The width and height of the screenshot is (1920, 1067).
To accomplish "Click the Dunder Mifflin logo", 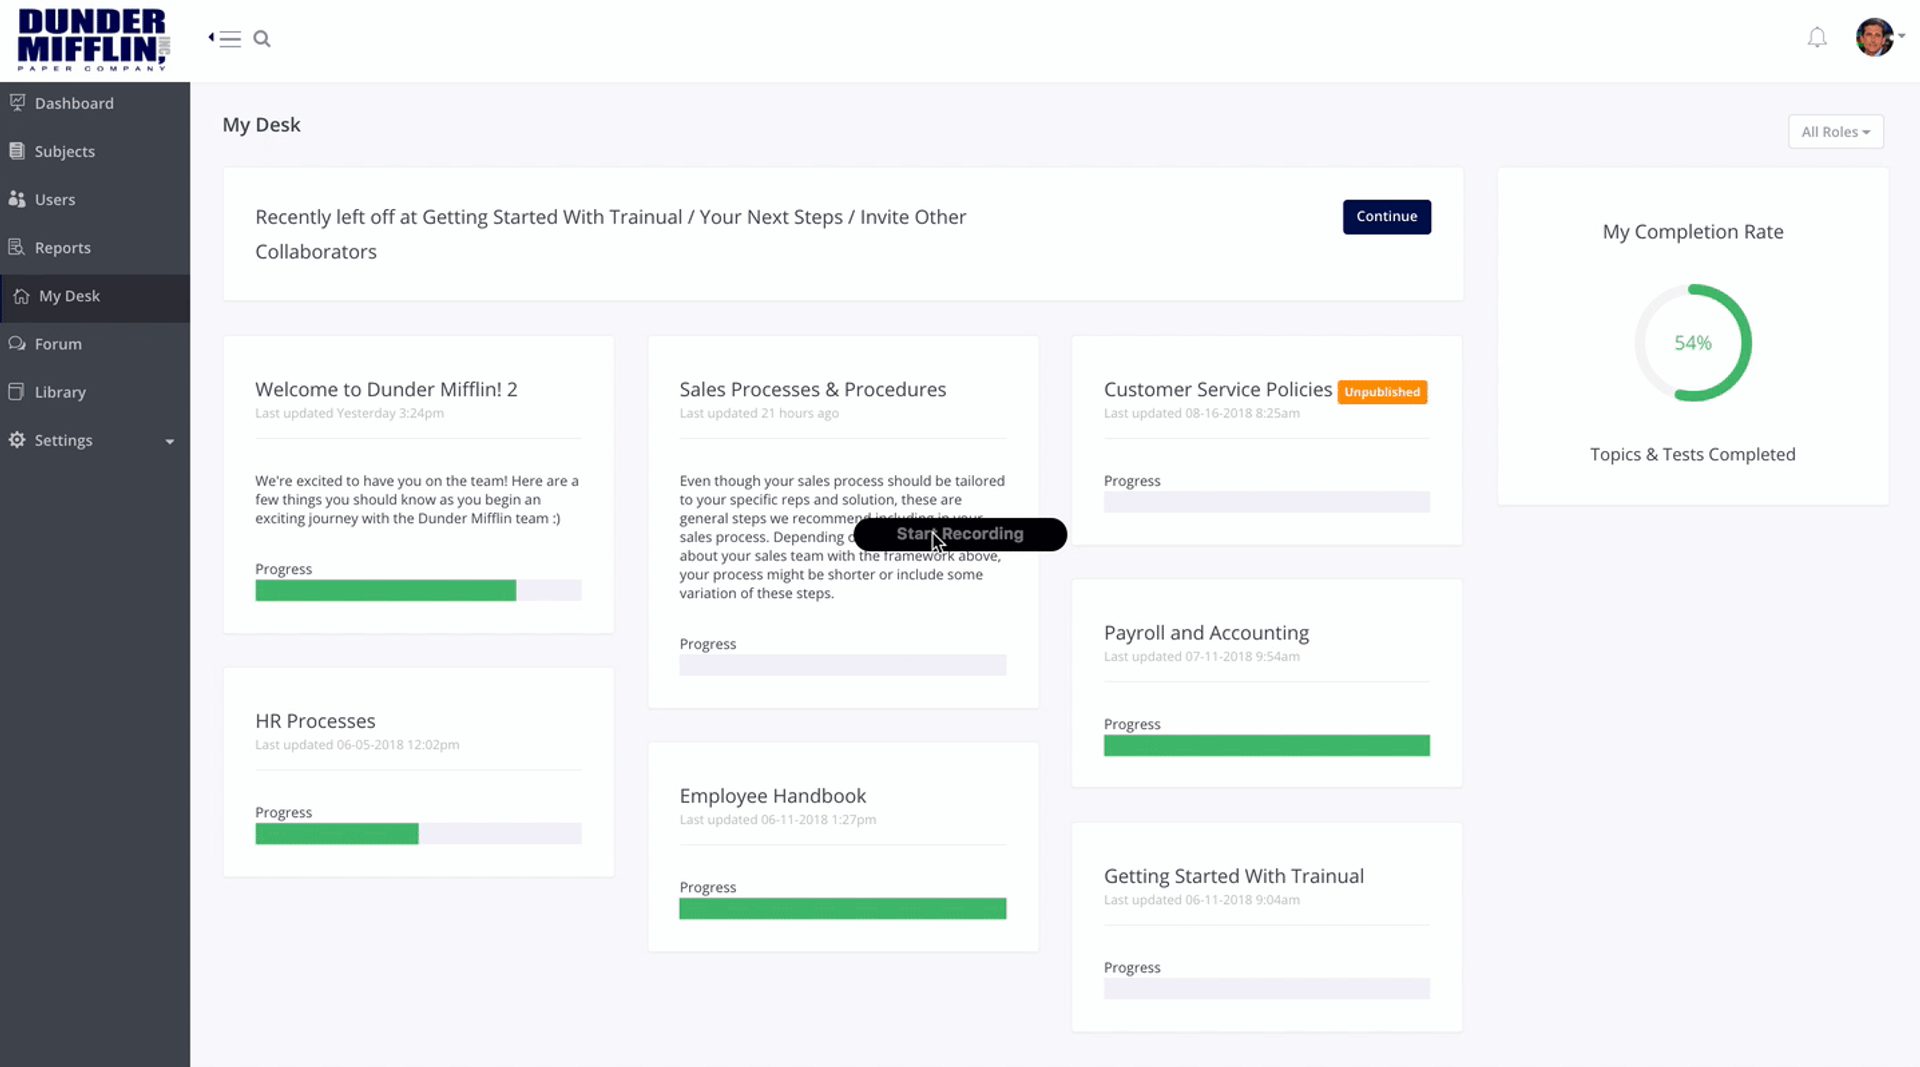I will click(93, 40).
